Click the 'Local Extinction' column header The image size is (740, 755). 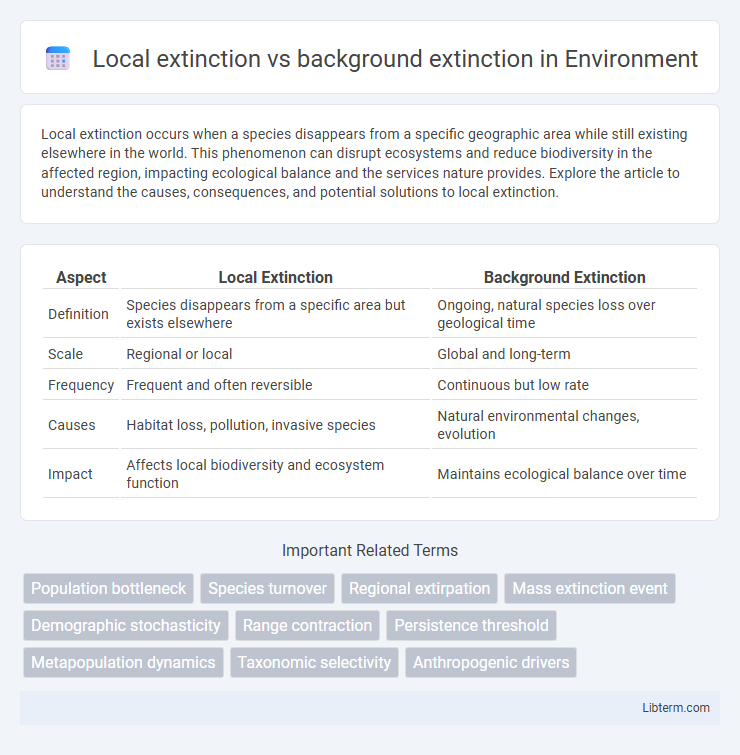[275, 277]
